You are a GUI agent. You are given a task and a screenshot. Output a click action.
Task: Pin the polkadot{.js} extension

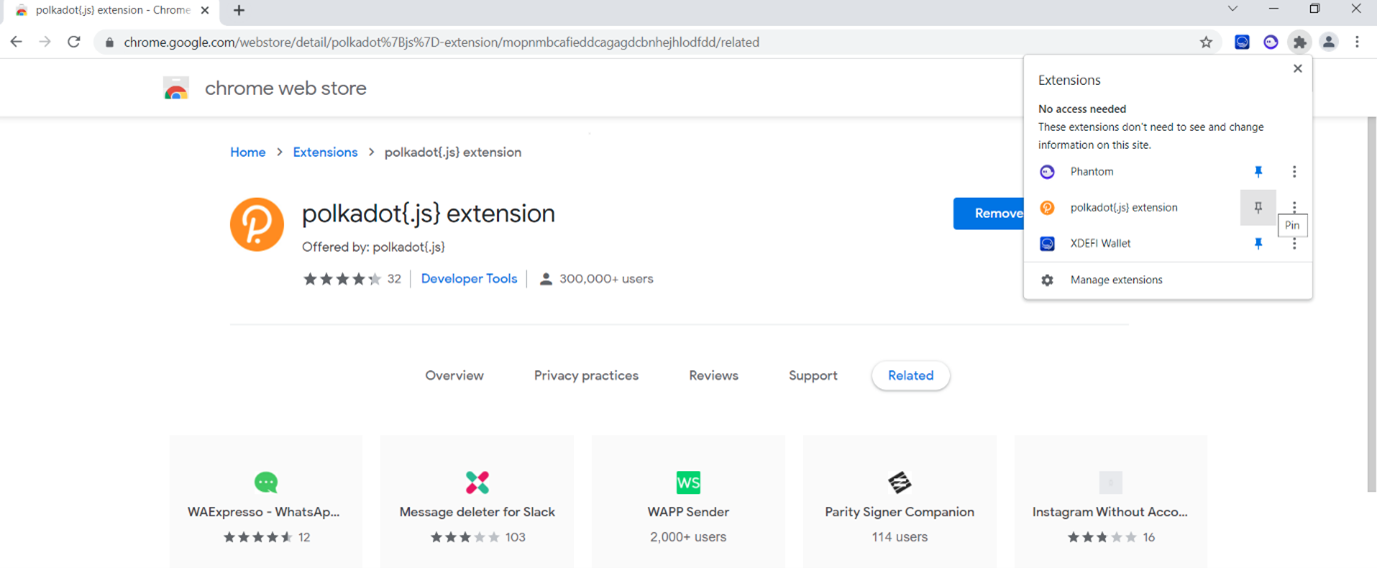(x=1258, y=208)
